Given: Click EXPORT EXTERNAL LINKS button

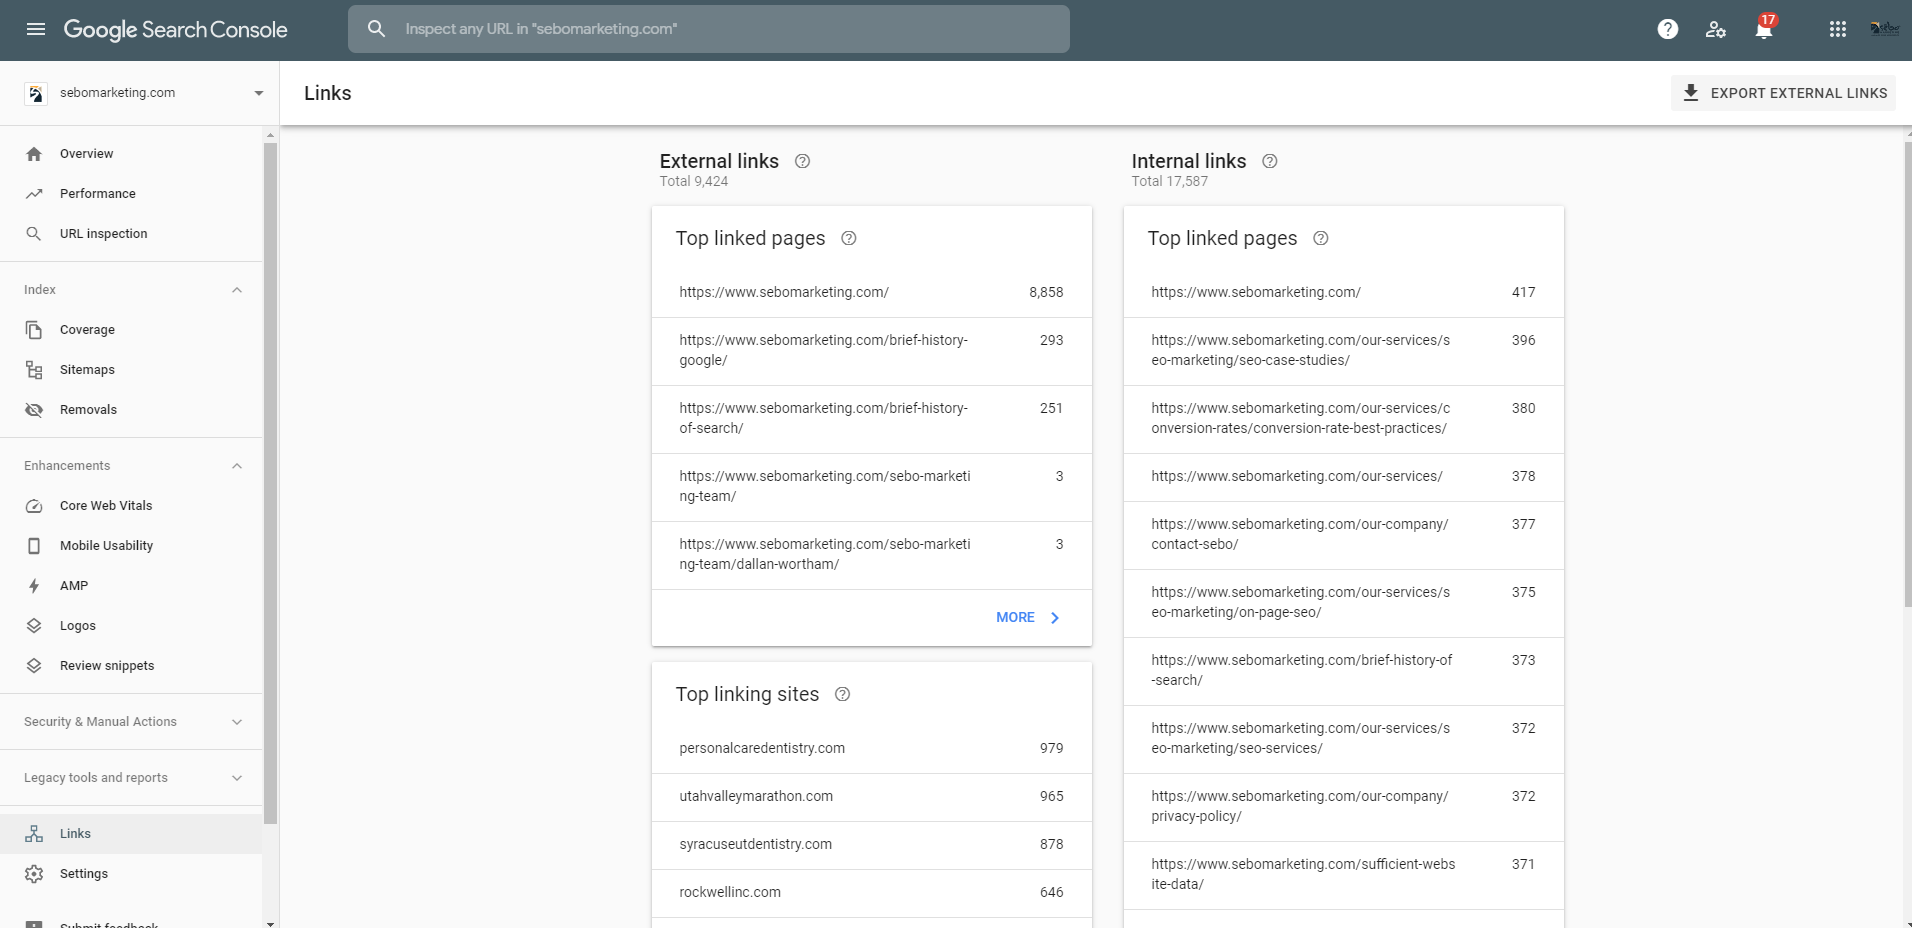Looking at the screenshot, I should tap(1783, 93).
